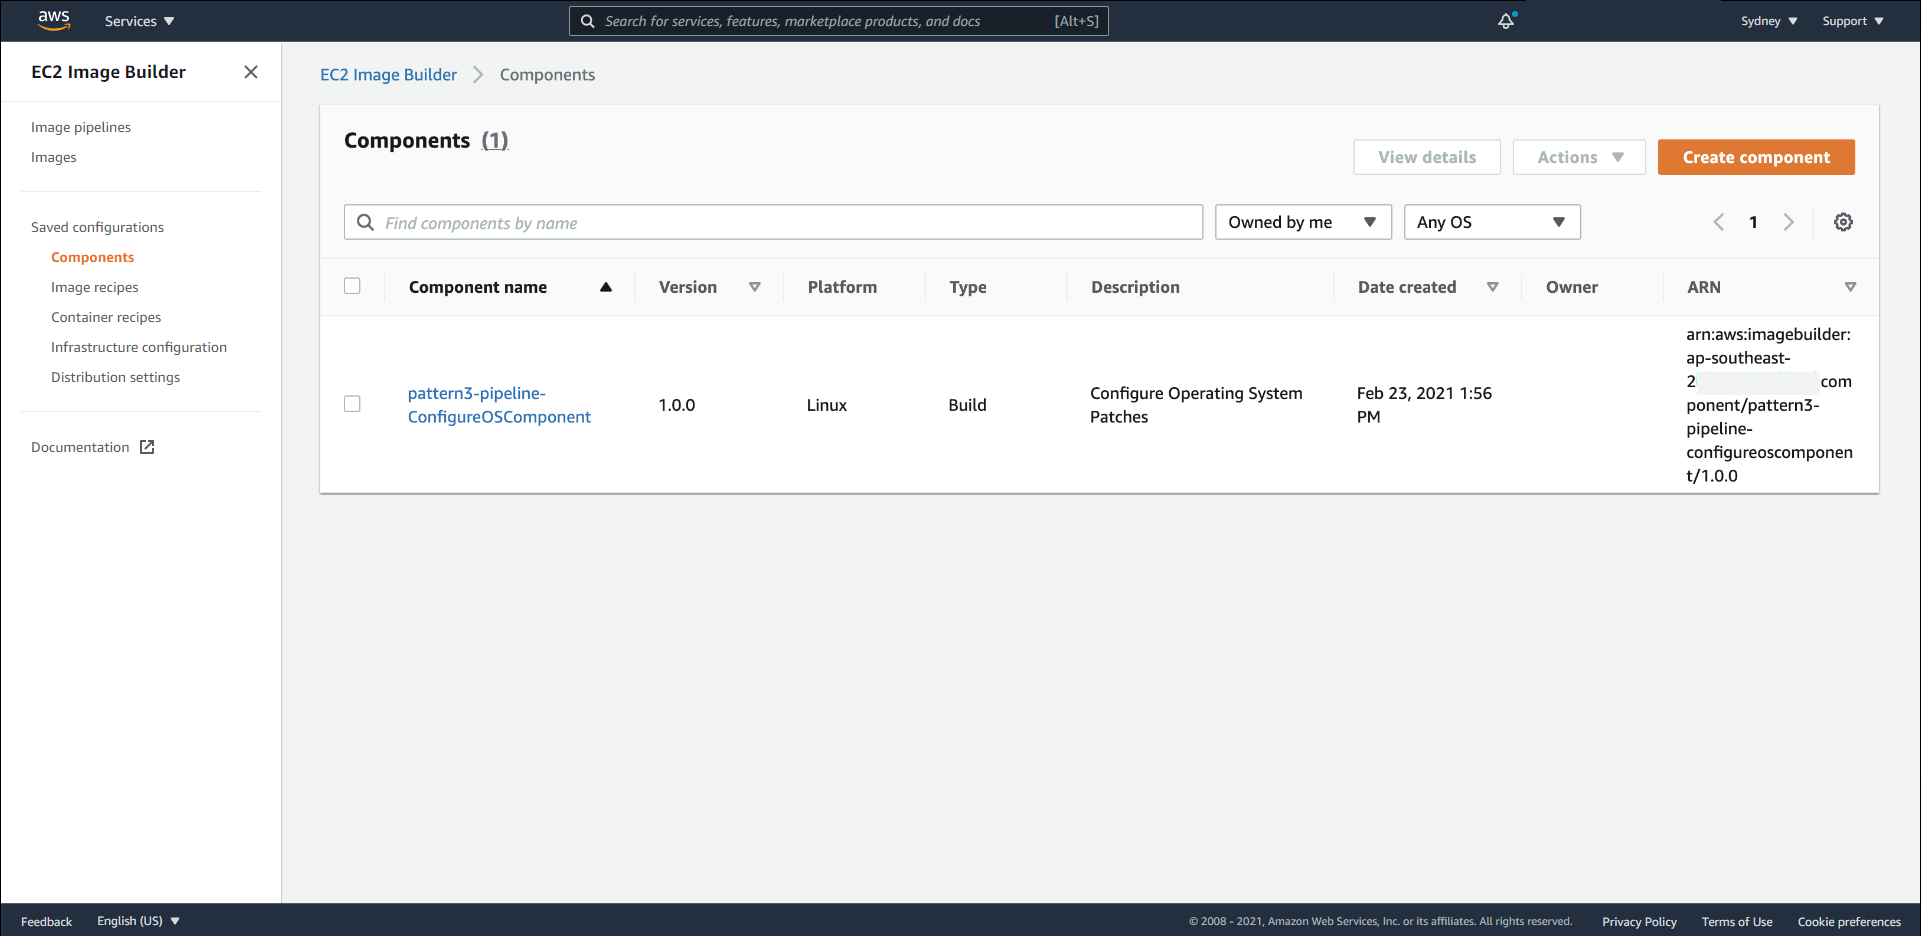Sort by ARN column arrow
The height and width of the screenshot is (936, 1922).
[x=1850, y=287]
